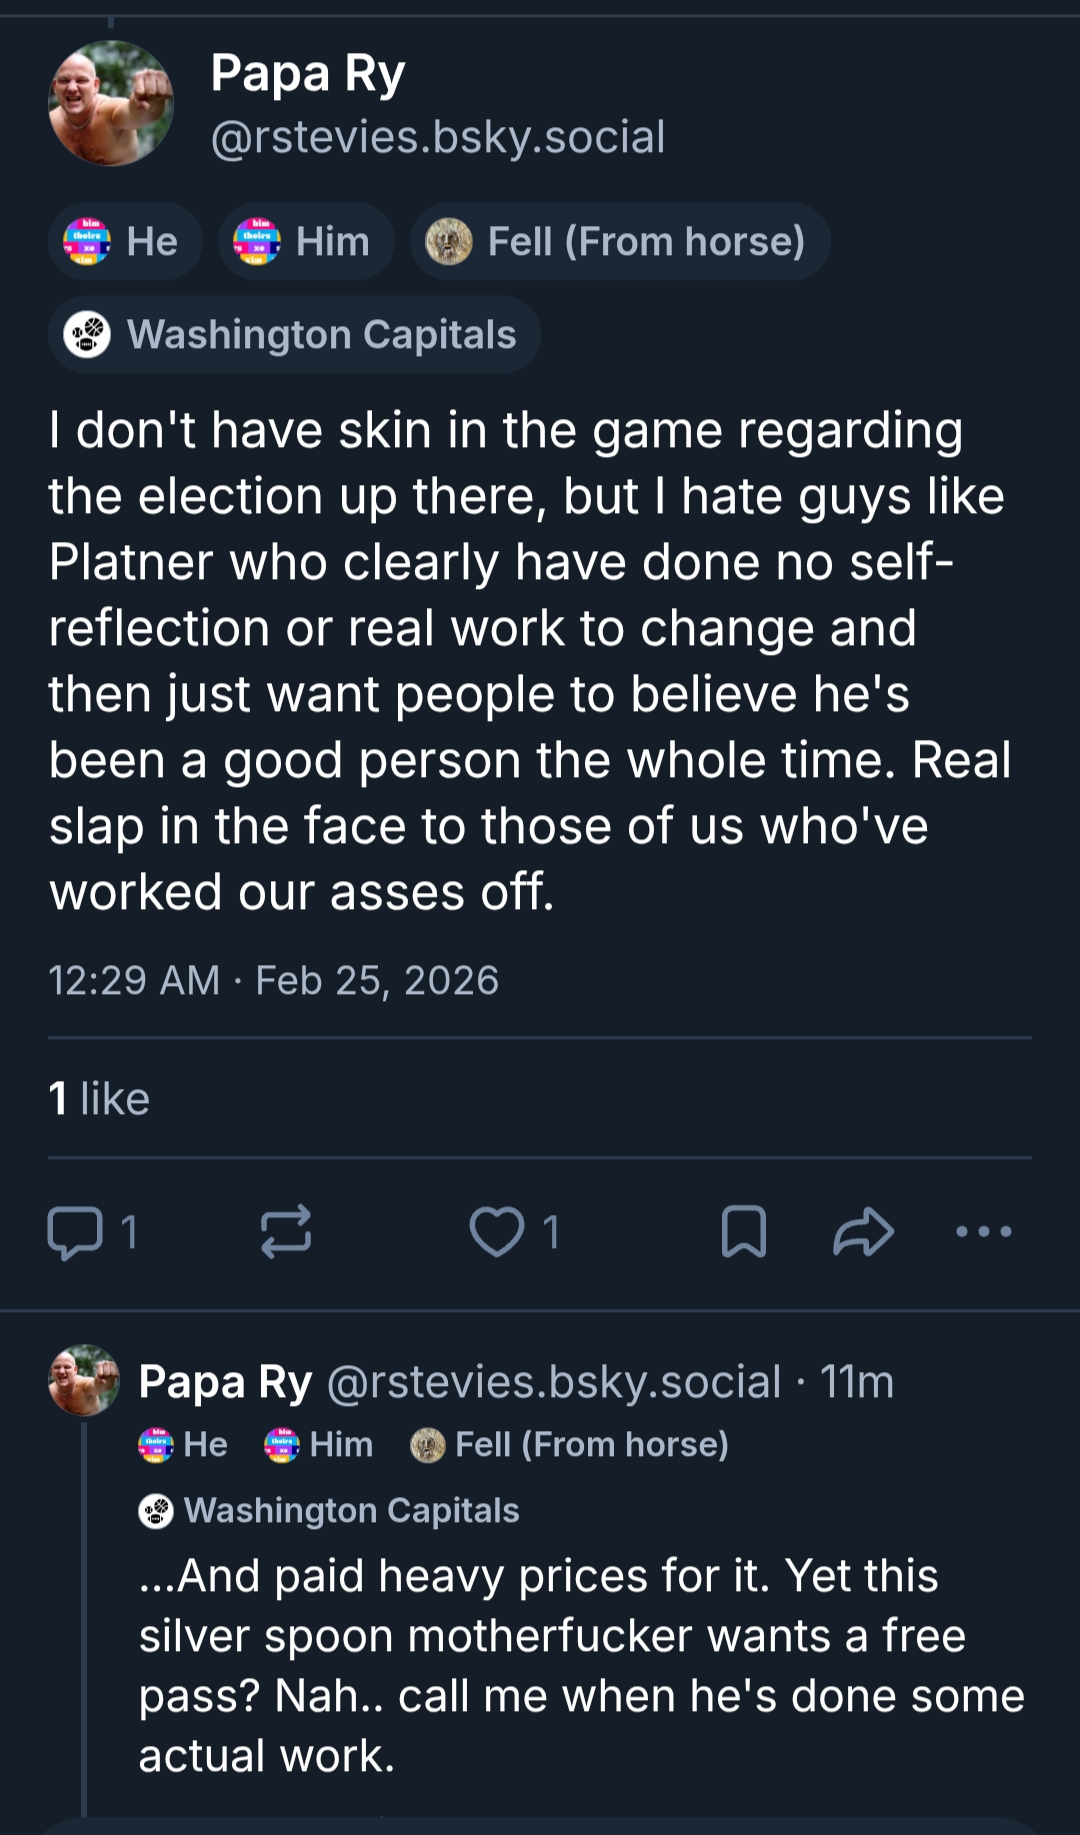The image size is (1080, 1835).
Task: Tap 'Papa Ry' name on the reply
Action: tap(225, 1382)
